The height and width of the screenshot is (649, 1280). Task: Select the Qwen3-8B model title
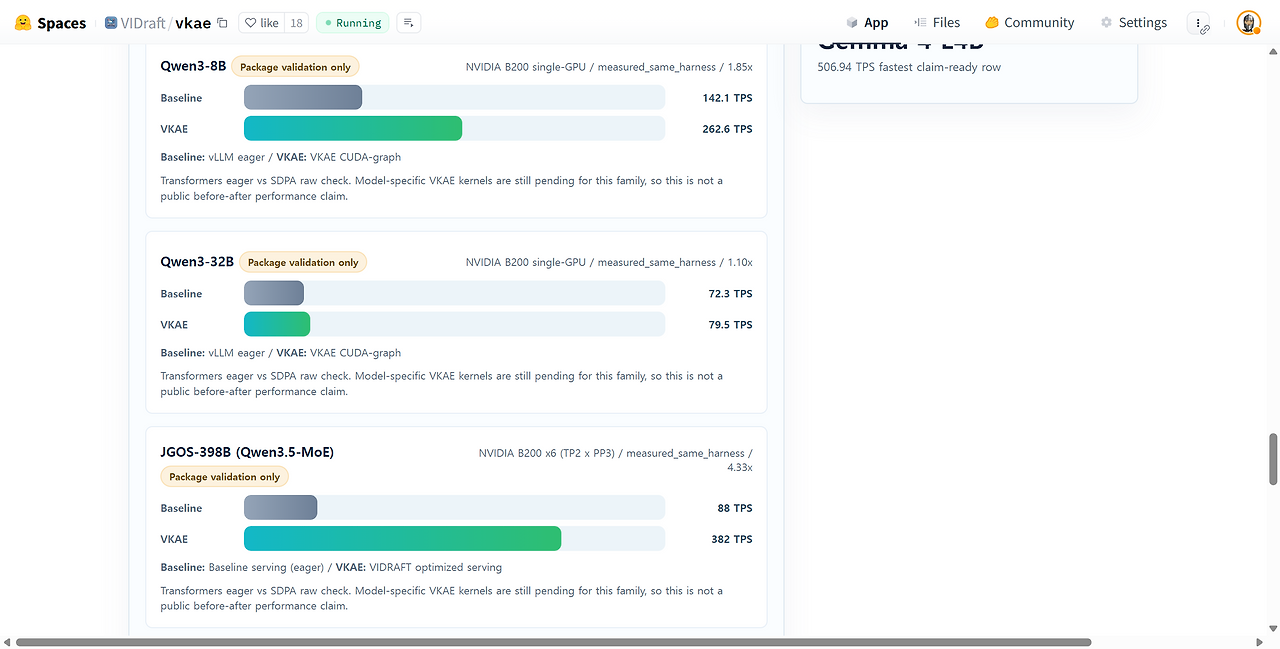click(193, 66)
